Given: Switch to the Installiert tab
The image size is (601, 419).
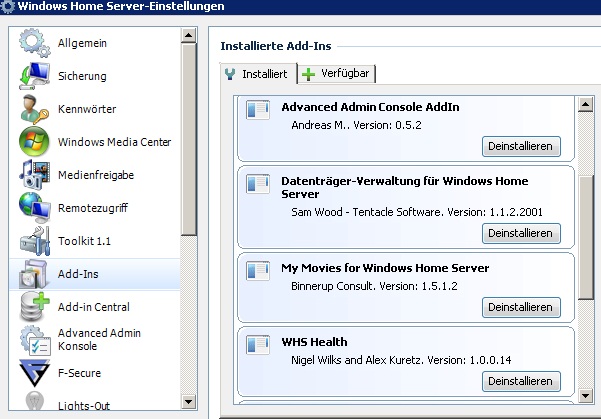Looking at the screenshot, I should [x=258, y=74].
